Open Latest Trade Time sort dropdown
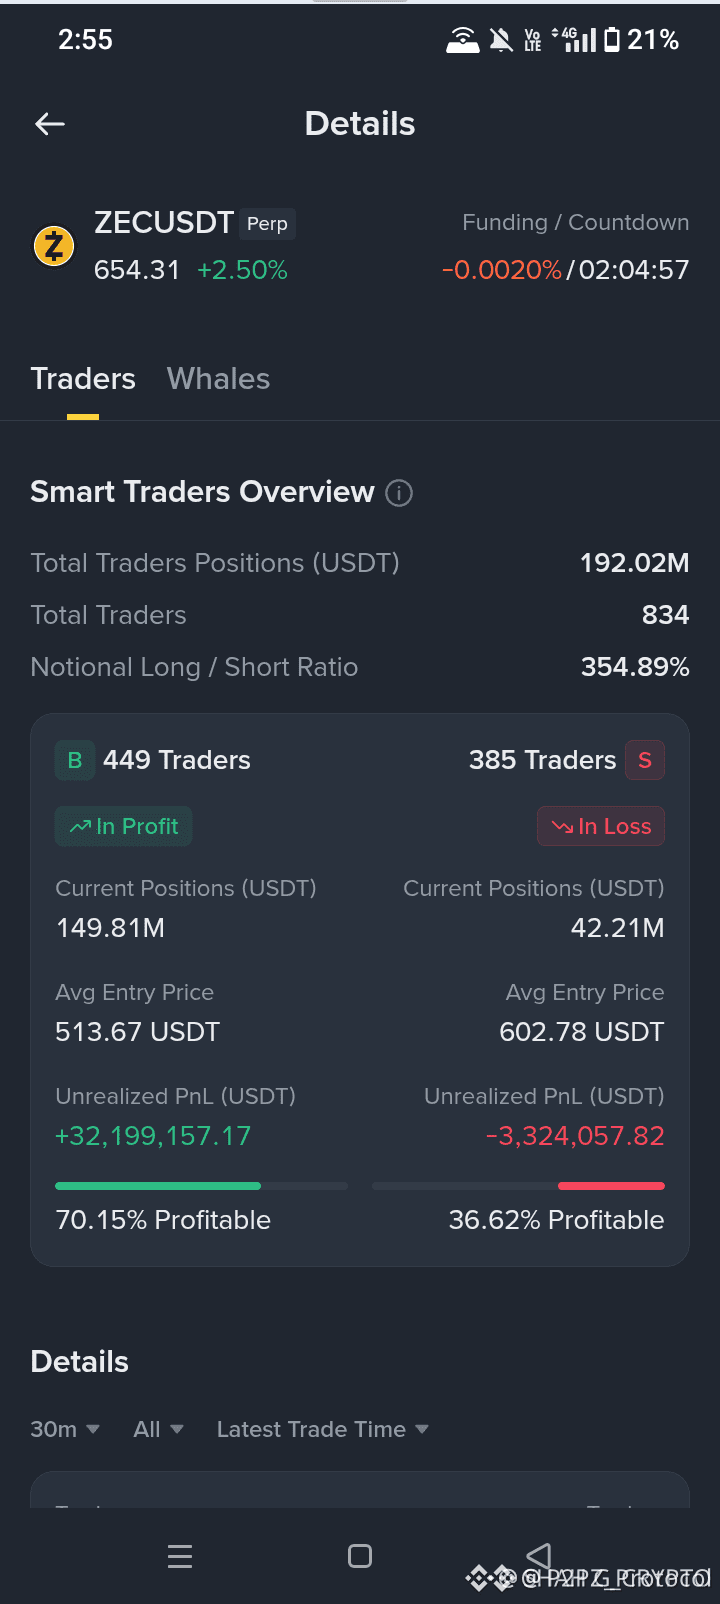The width and height of the screenshot is (720, 1604). [x=322, y=1429]
